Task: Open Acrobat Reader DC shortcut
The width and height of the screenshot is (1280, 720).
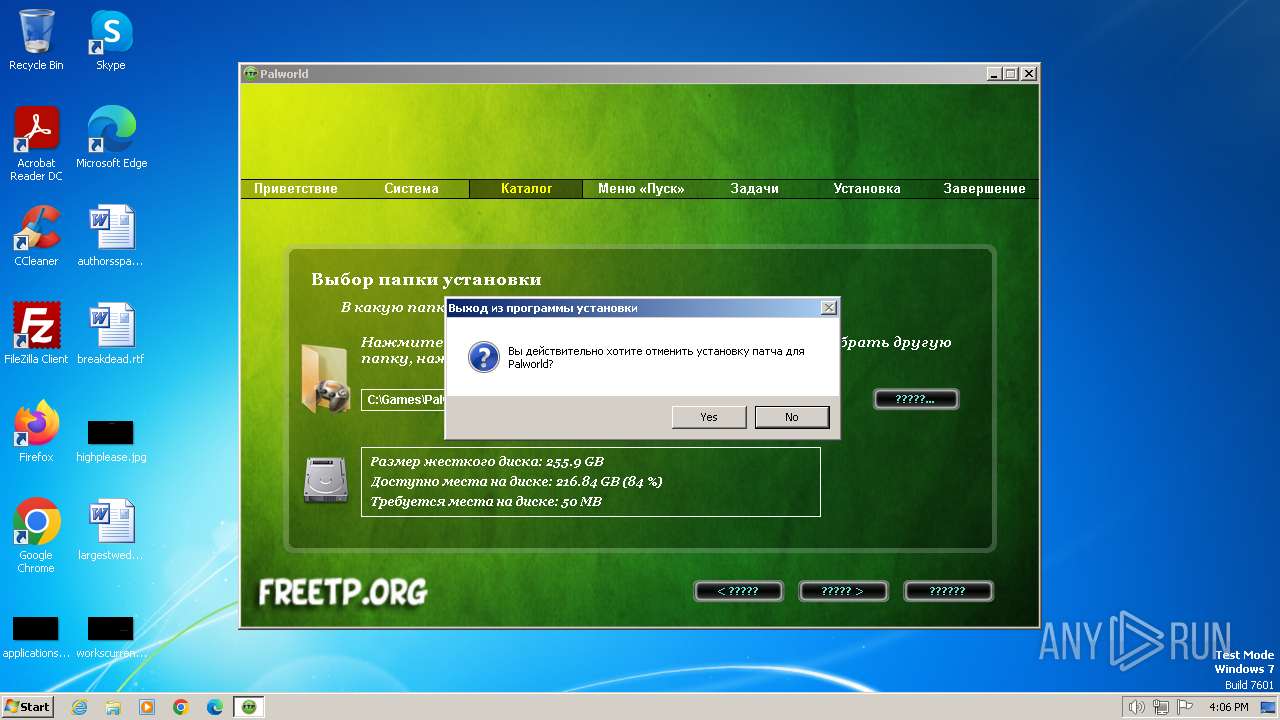Action: [x=36, y=144]
